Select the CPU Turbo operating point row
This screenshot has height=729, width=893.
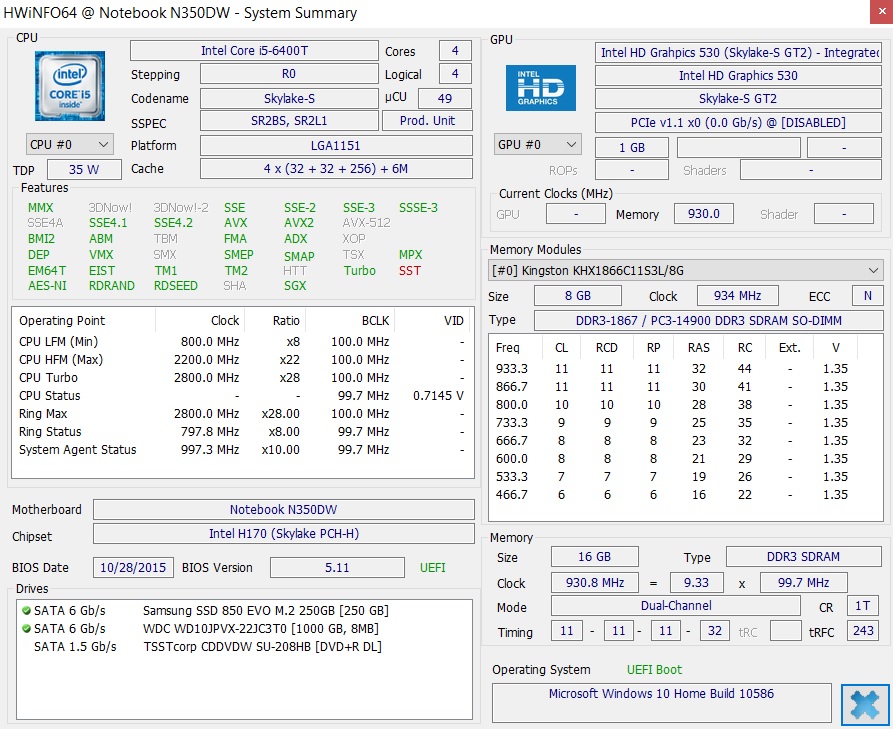click(x=240, y=378)
